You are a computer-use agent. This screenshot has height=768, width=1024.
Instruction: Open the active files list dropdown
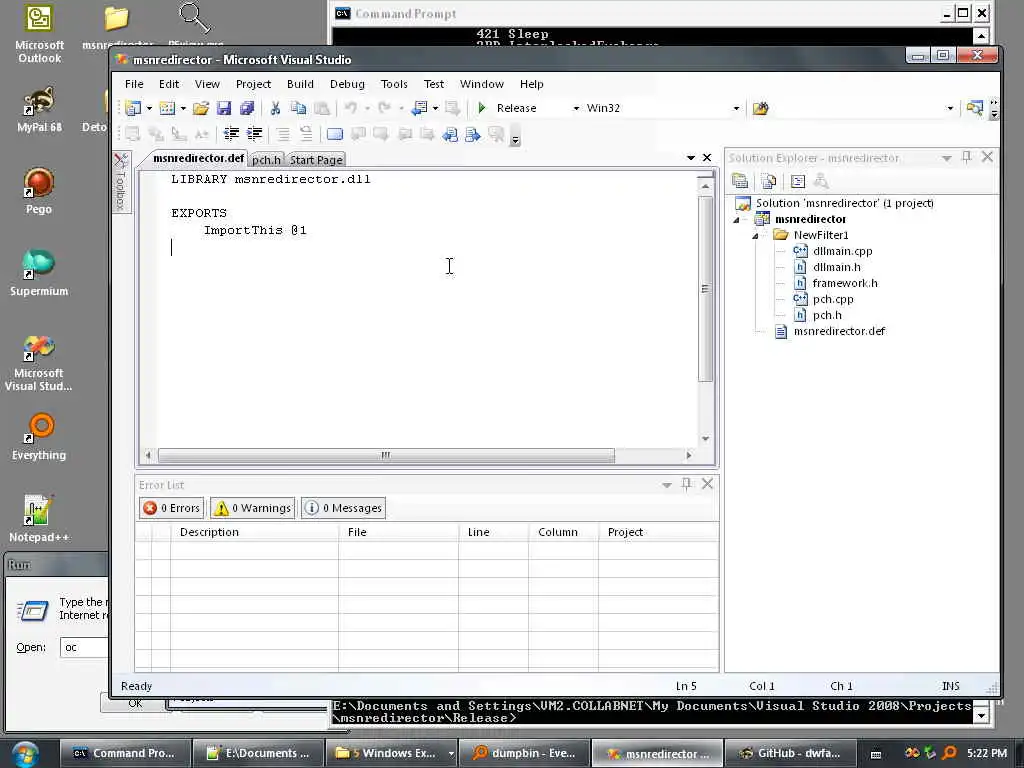click(691, 158)
